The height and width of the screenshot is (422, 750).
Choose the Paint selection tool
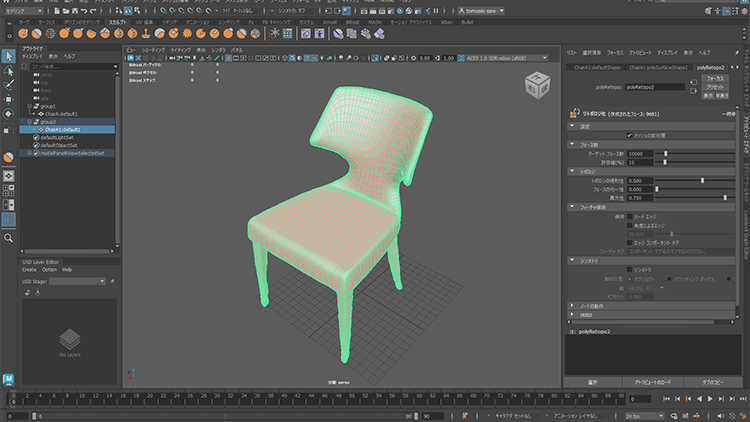point(8,85)
